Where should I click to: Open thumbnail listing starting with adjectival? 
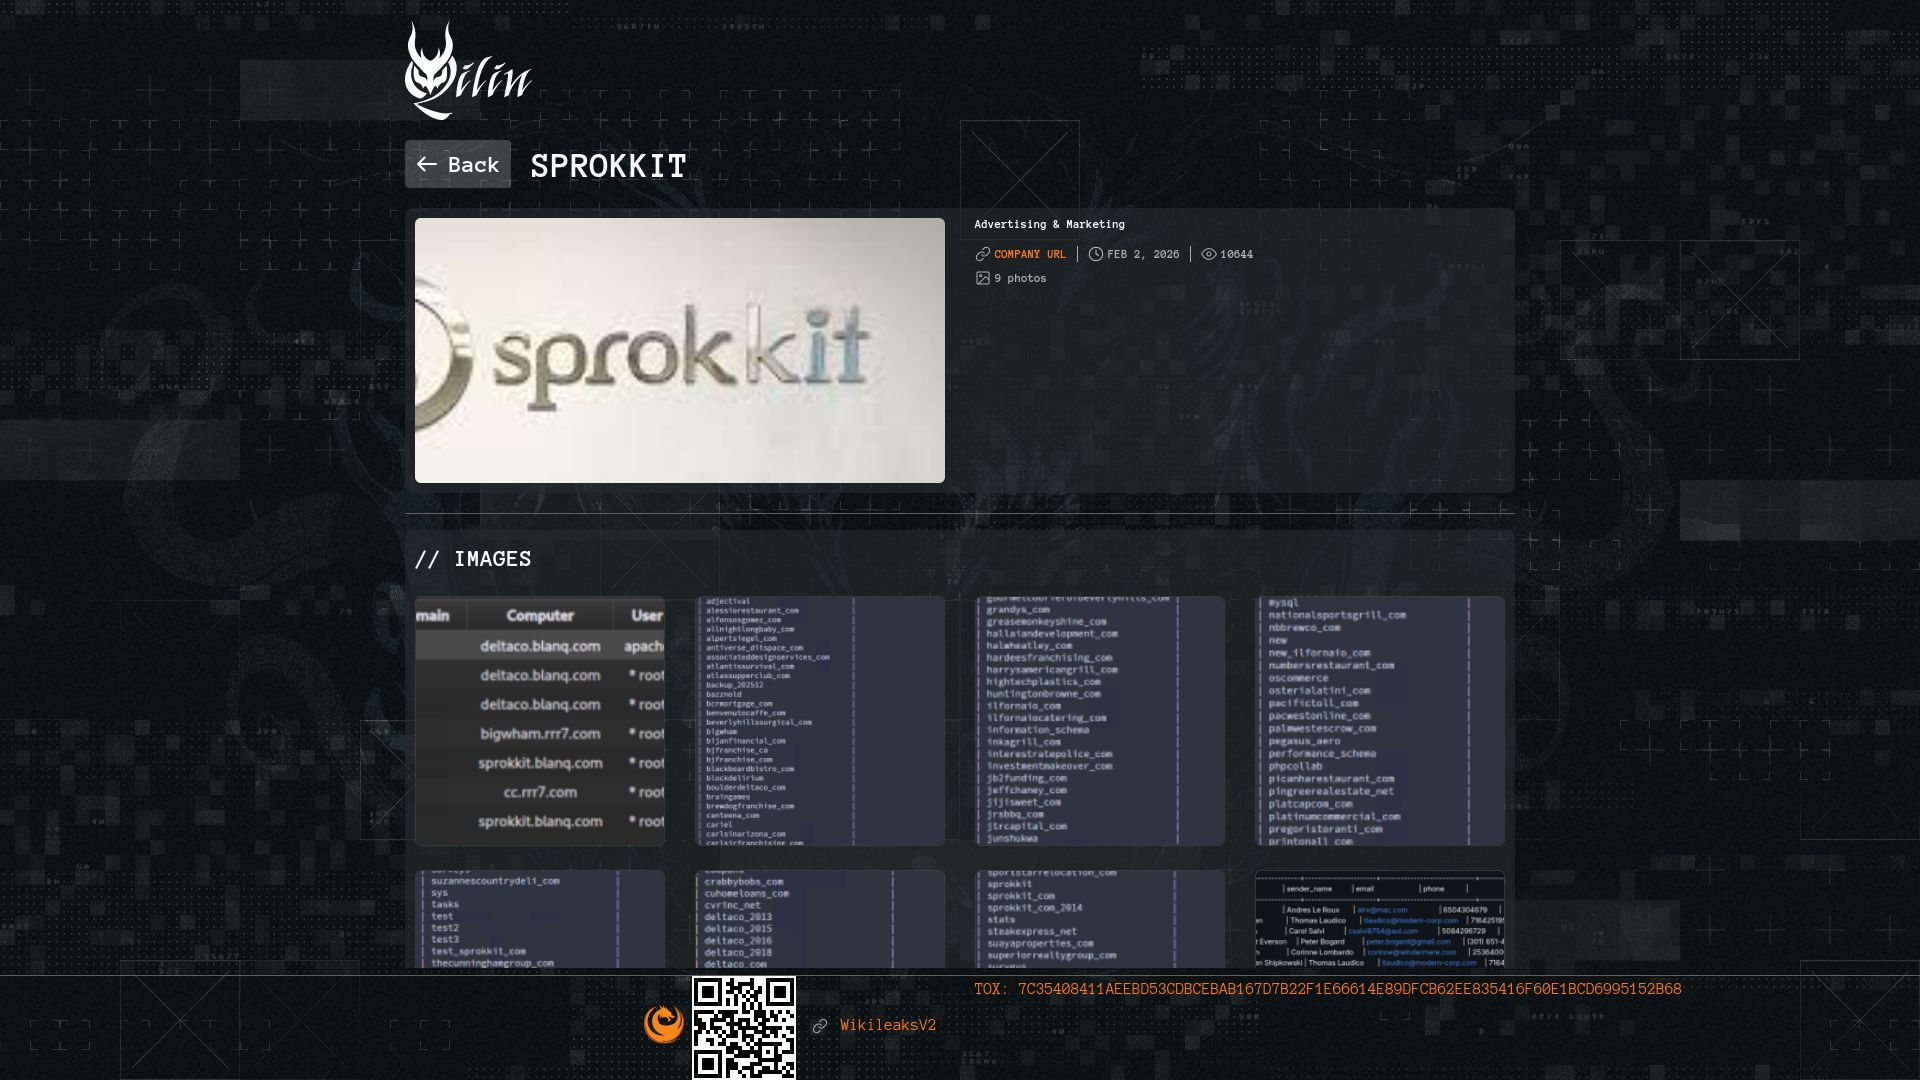click(820, 721)
